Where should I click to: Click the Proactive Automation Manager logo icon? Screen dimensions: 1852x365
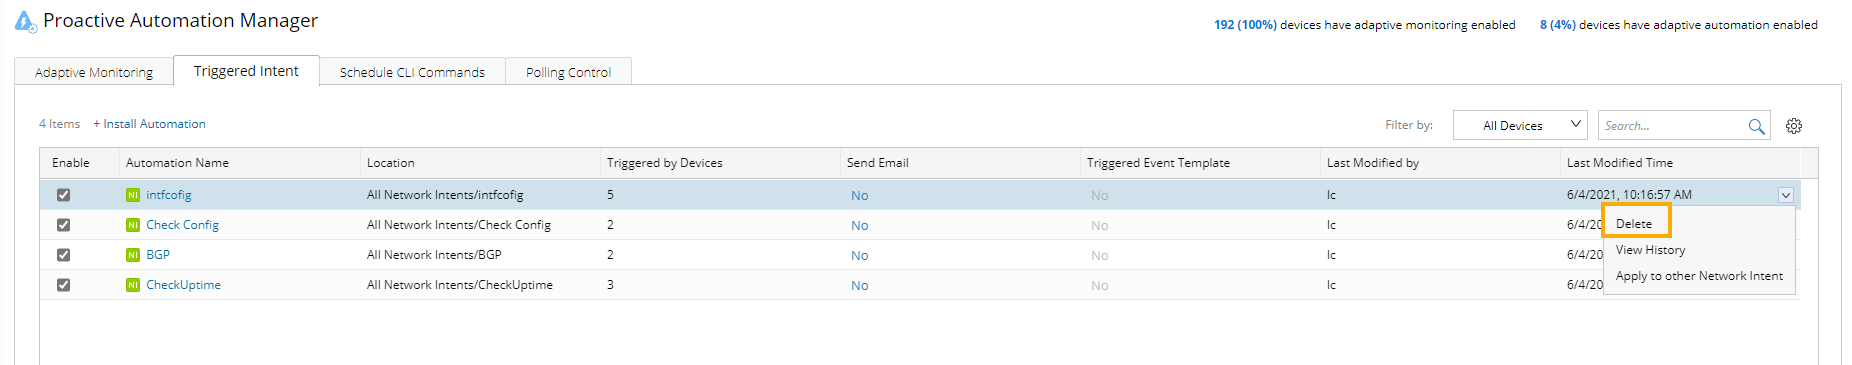coord(26,22)
